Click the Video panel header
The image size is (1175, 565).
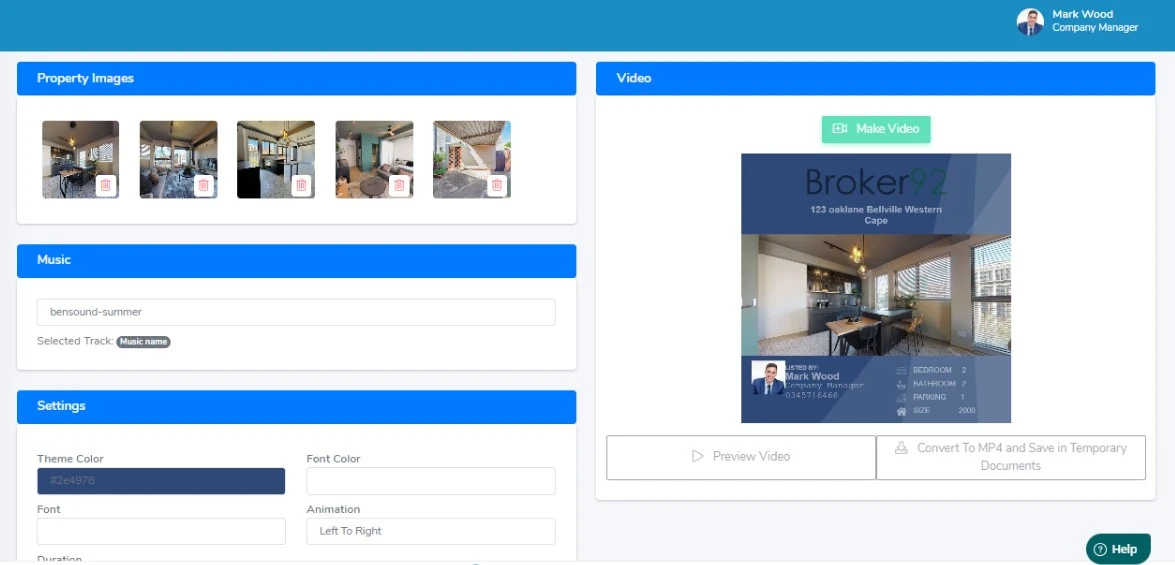(875, 79)
